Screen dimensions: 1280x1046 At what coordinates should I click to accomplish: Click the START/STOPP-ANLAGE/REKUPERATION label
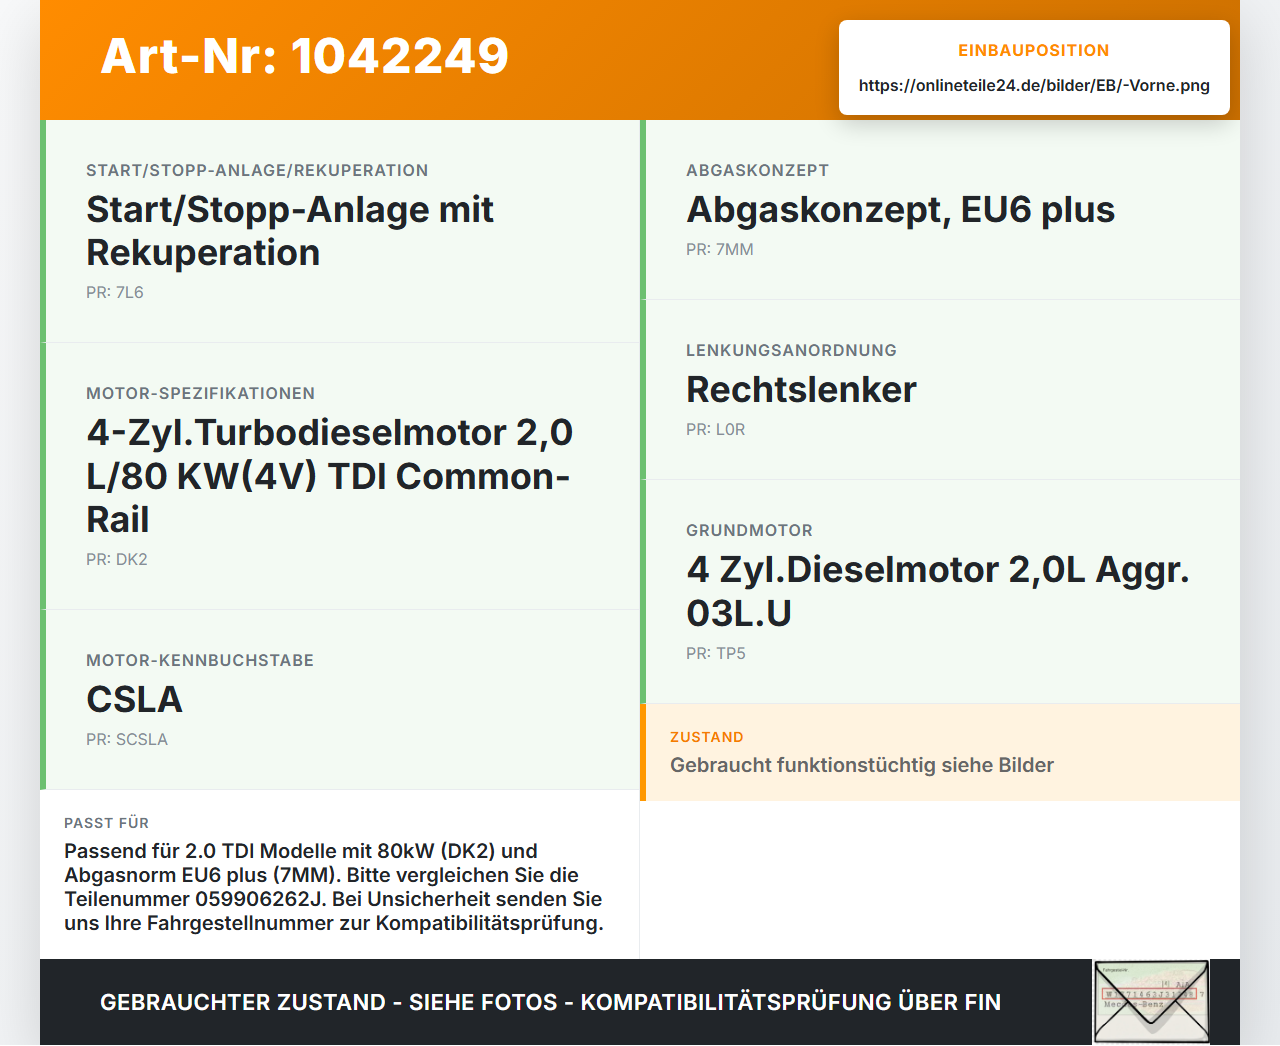257,170
